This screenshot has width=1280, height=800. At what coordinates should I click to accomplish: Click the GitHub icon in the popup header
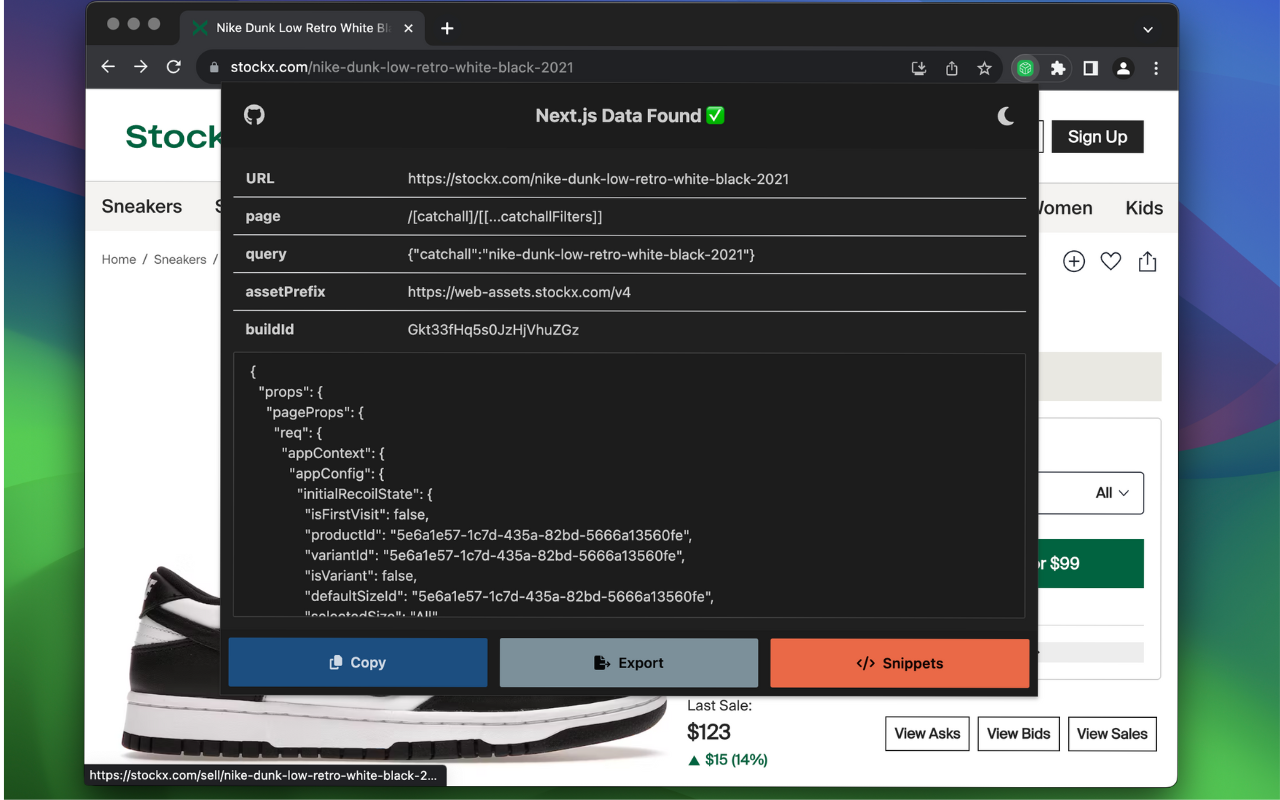254,115
